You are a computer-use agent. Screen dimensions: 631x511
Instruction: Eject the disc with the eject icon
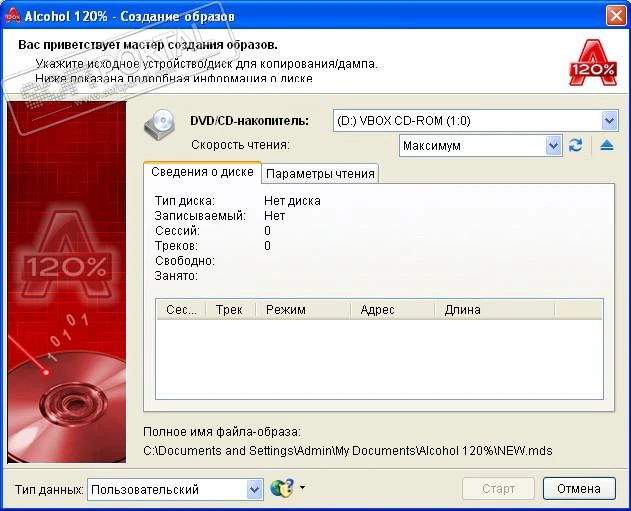coord(607,146)
